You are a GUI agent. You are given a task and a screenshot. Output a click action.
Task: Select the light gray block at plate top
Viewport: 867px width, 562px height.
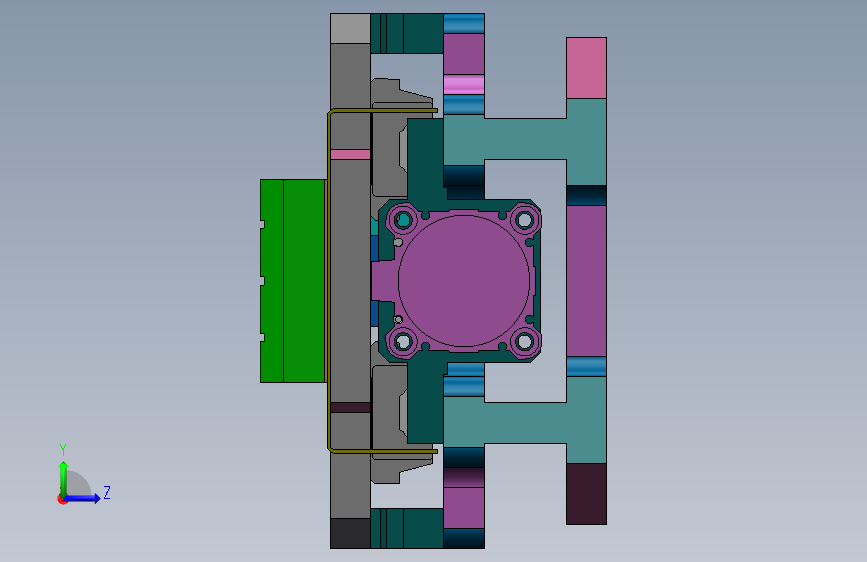pyautogui.click(x=350, y=29)
